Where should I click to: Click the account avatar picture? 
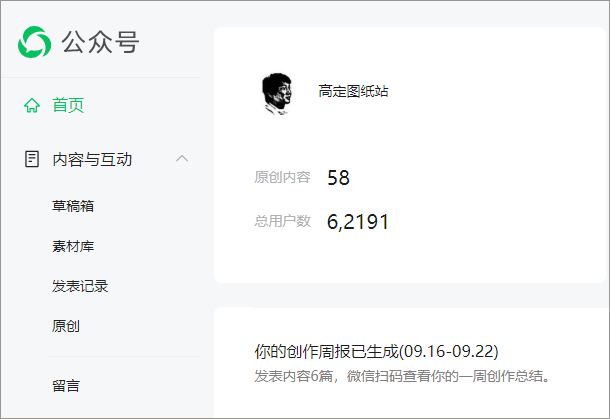pos(276,94)
